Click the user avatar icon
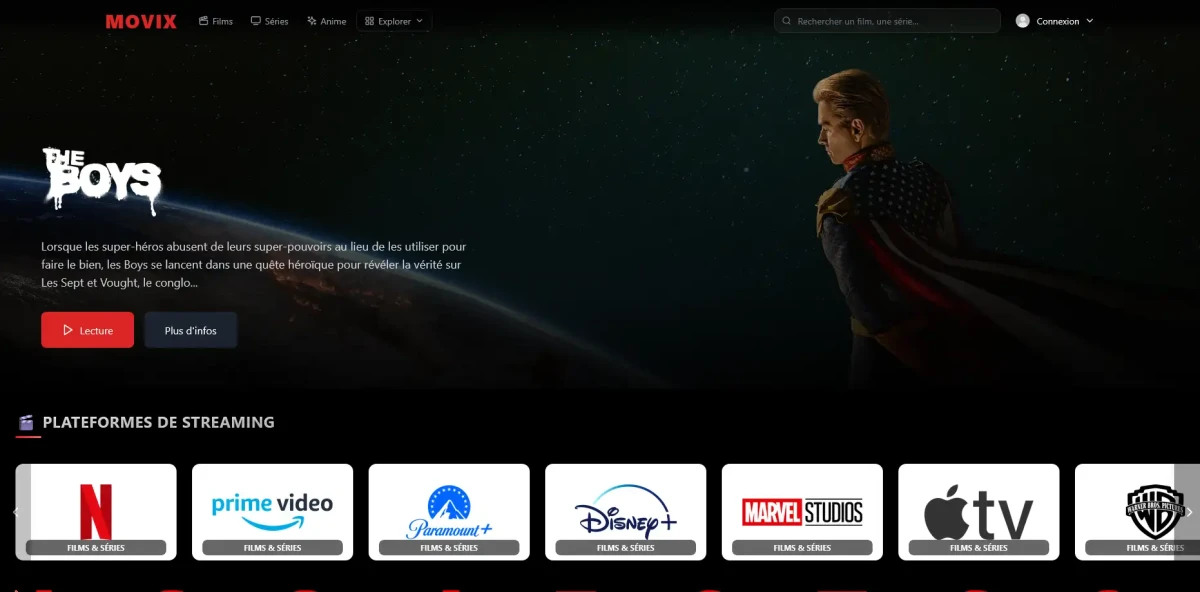This screenshot has width=1200, height=592. click(x=1022, y=21)
